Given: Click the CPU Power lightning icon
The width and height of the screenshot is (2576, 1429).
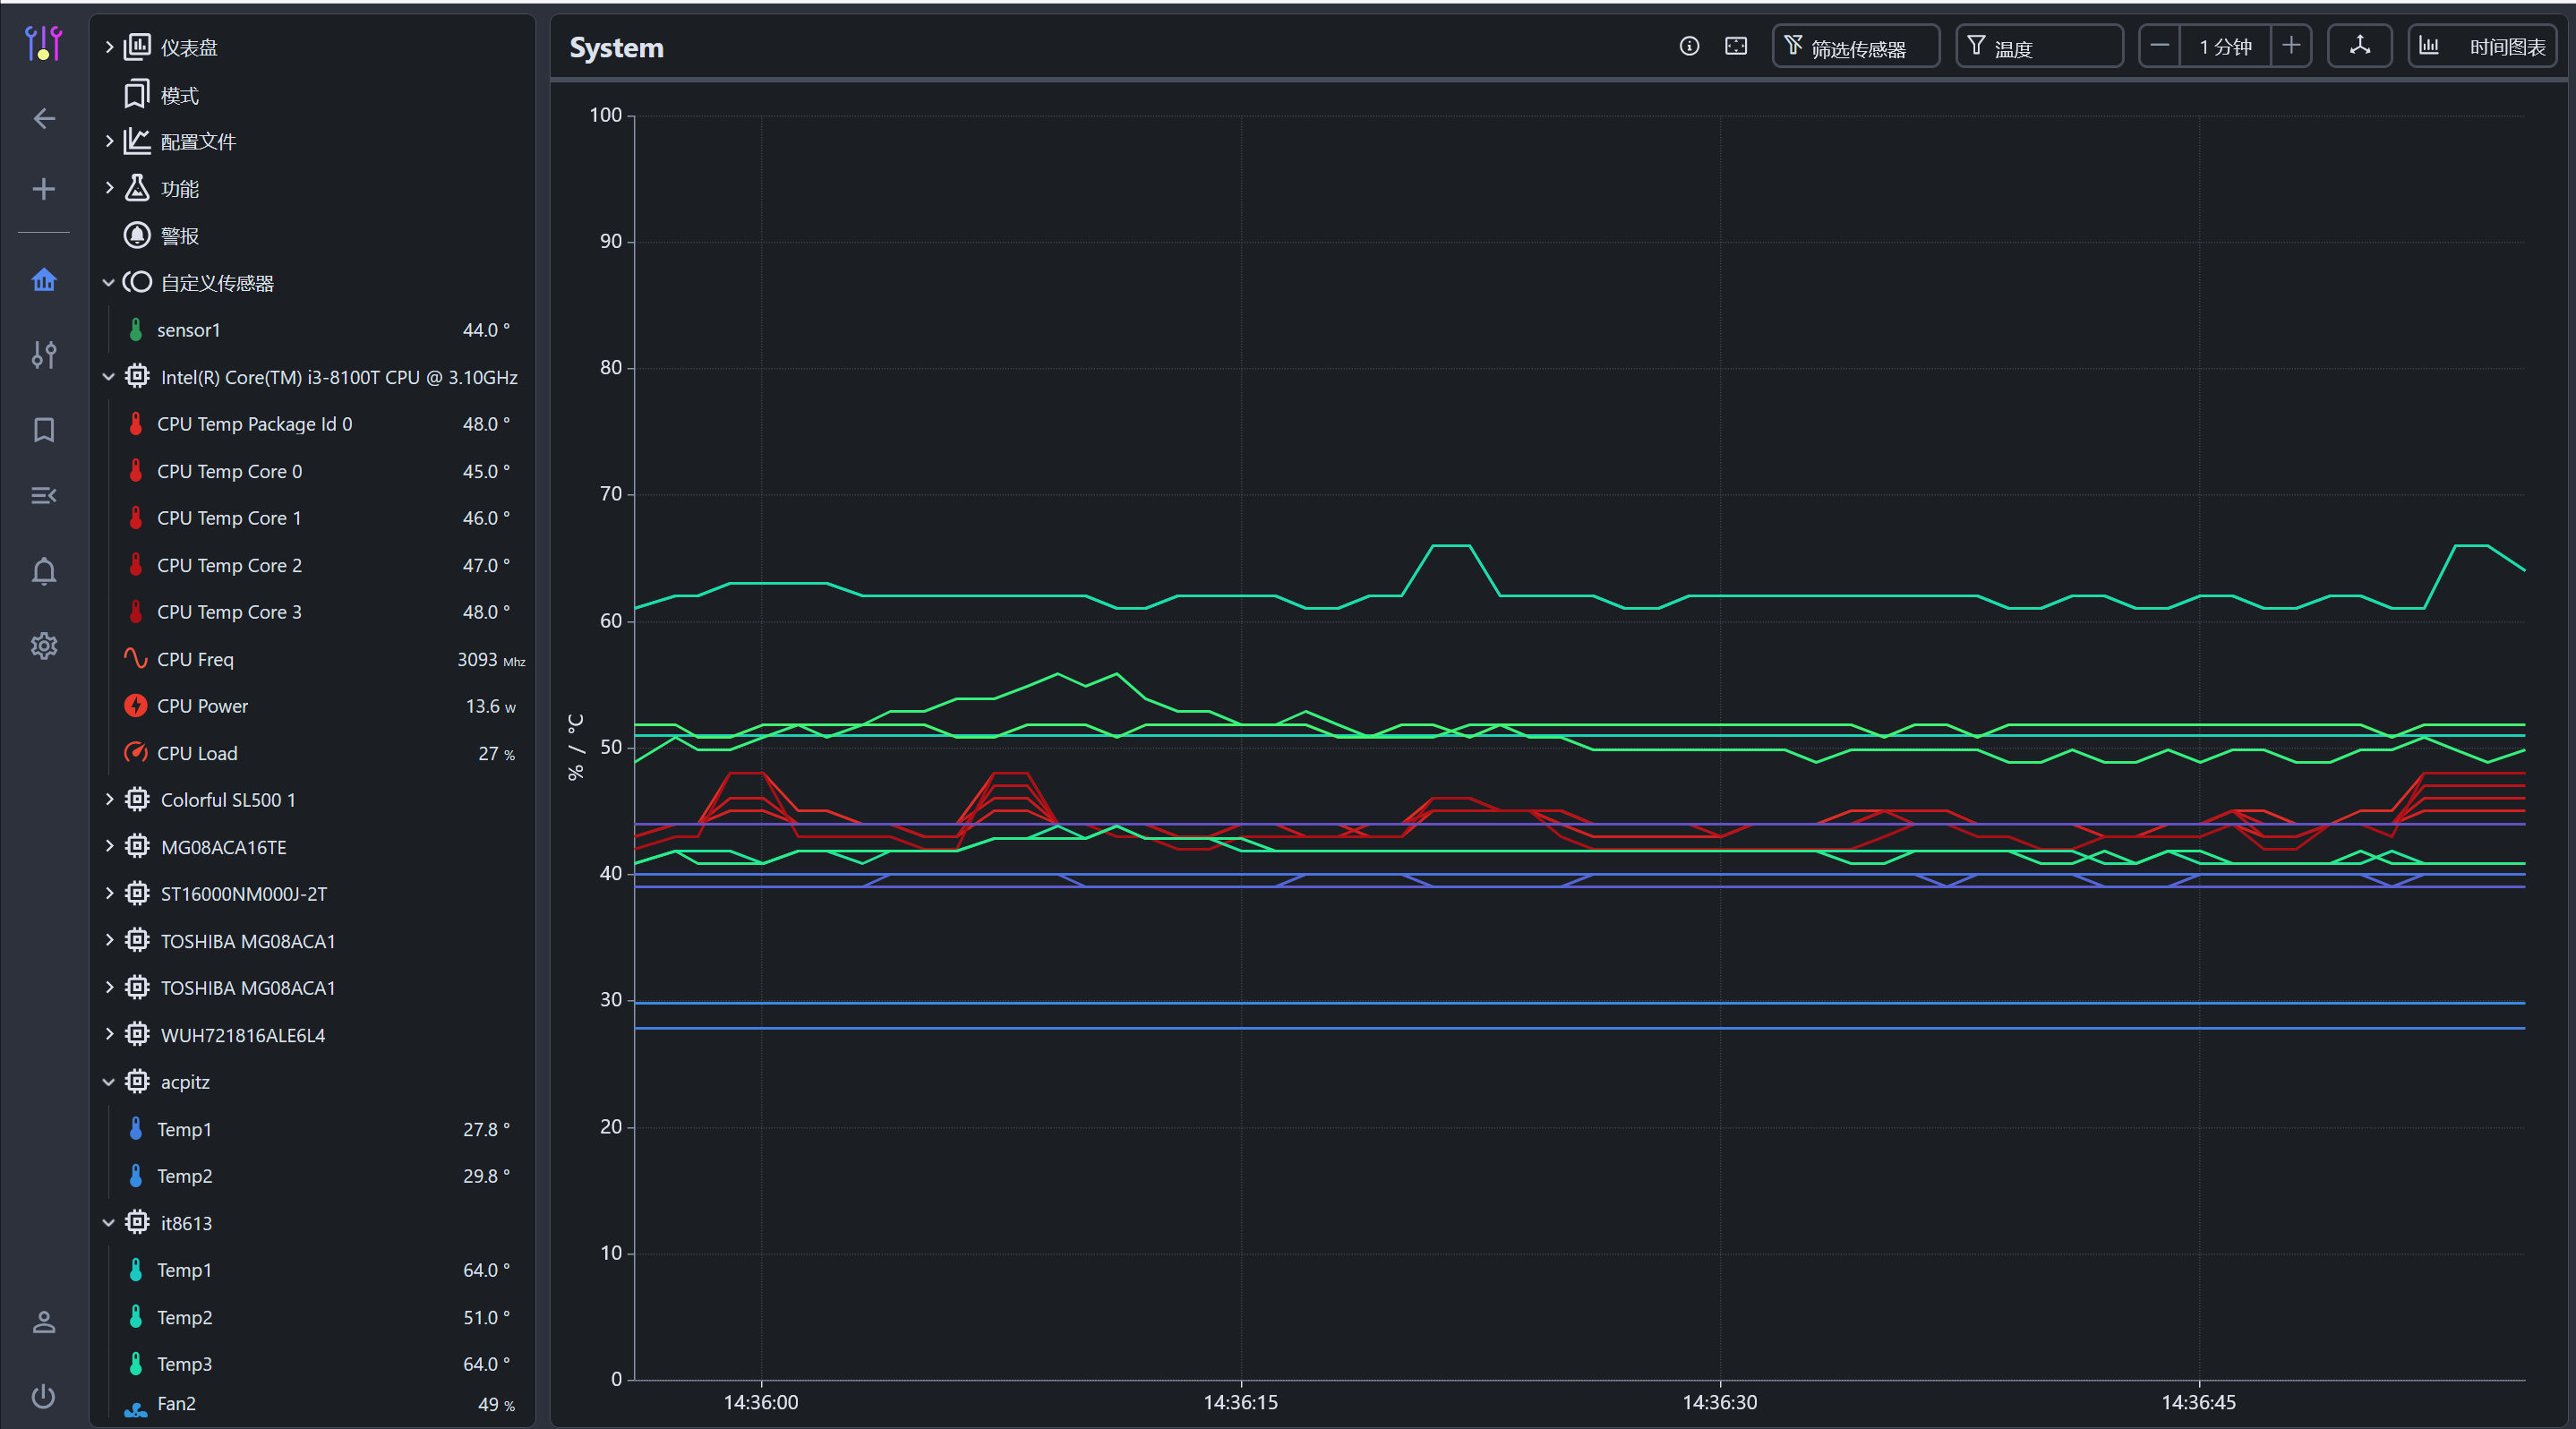Looking at the screenshot, I should click(136, 705).
